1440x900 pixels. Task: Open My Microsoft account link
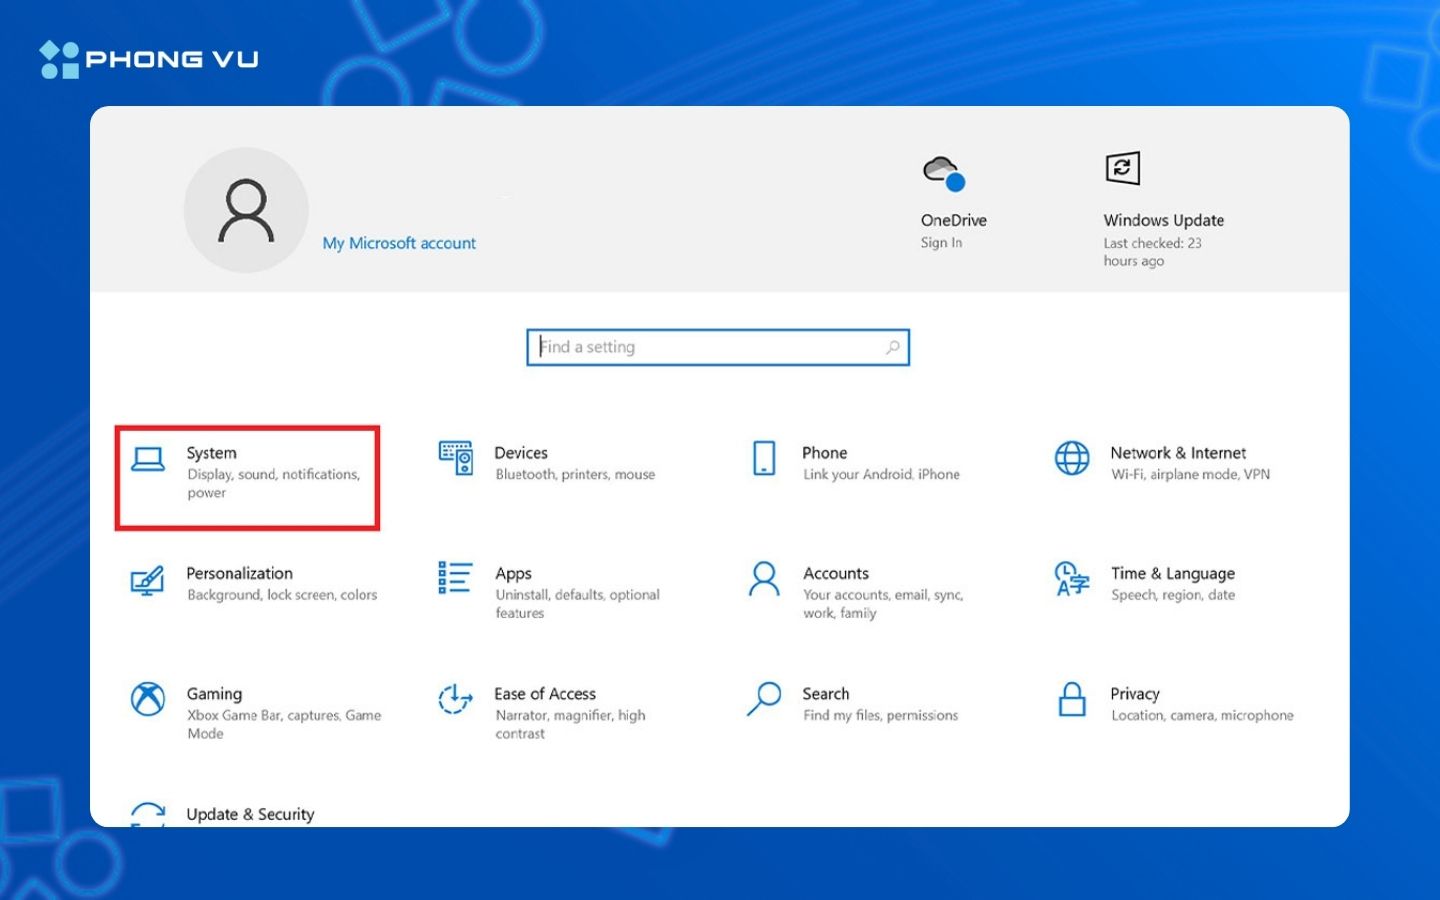[x=399, y=243]
